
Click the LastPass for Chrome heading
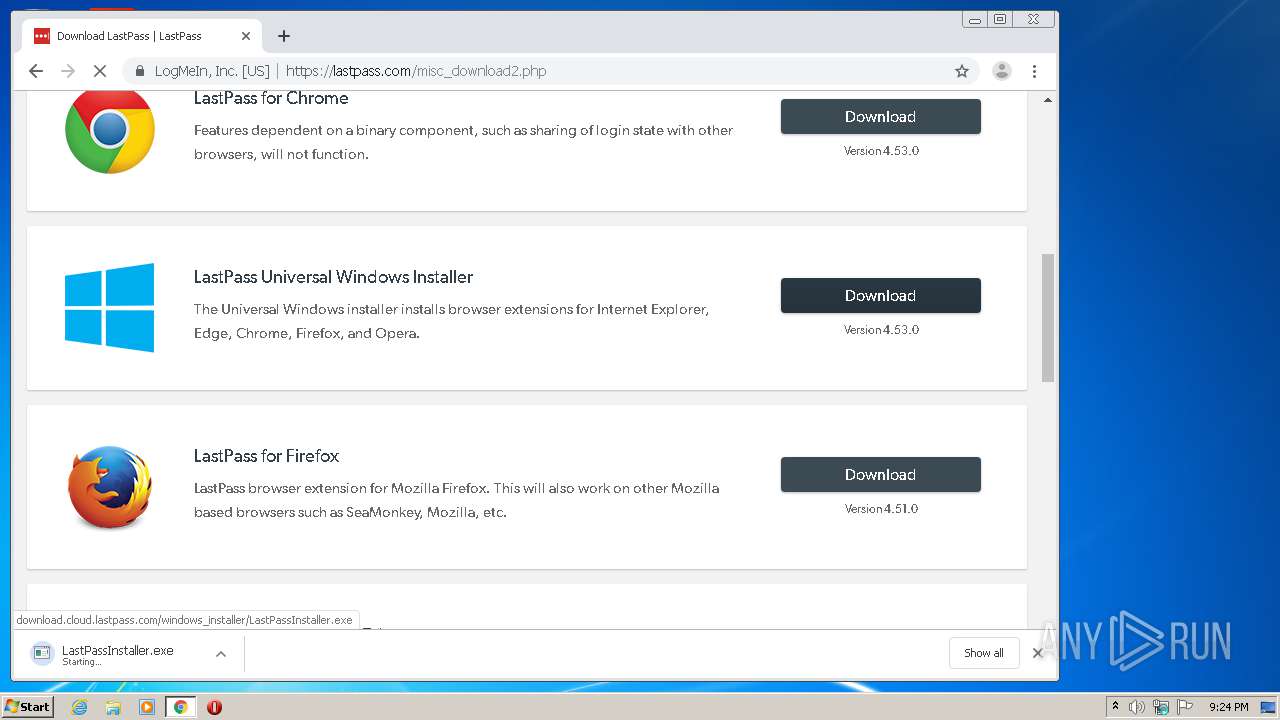click(x=271, y=98)
